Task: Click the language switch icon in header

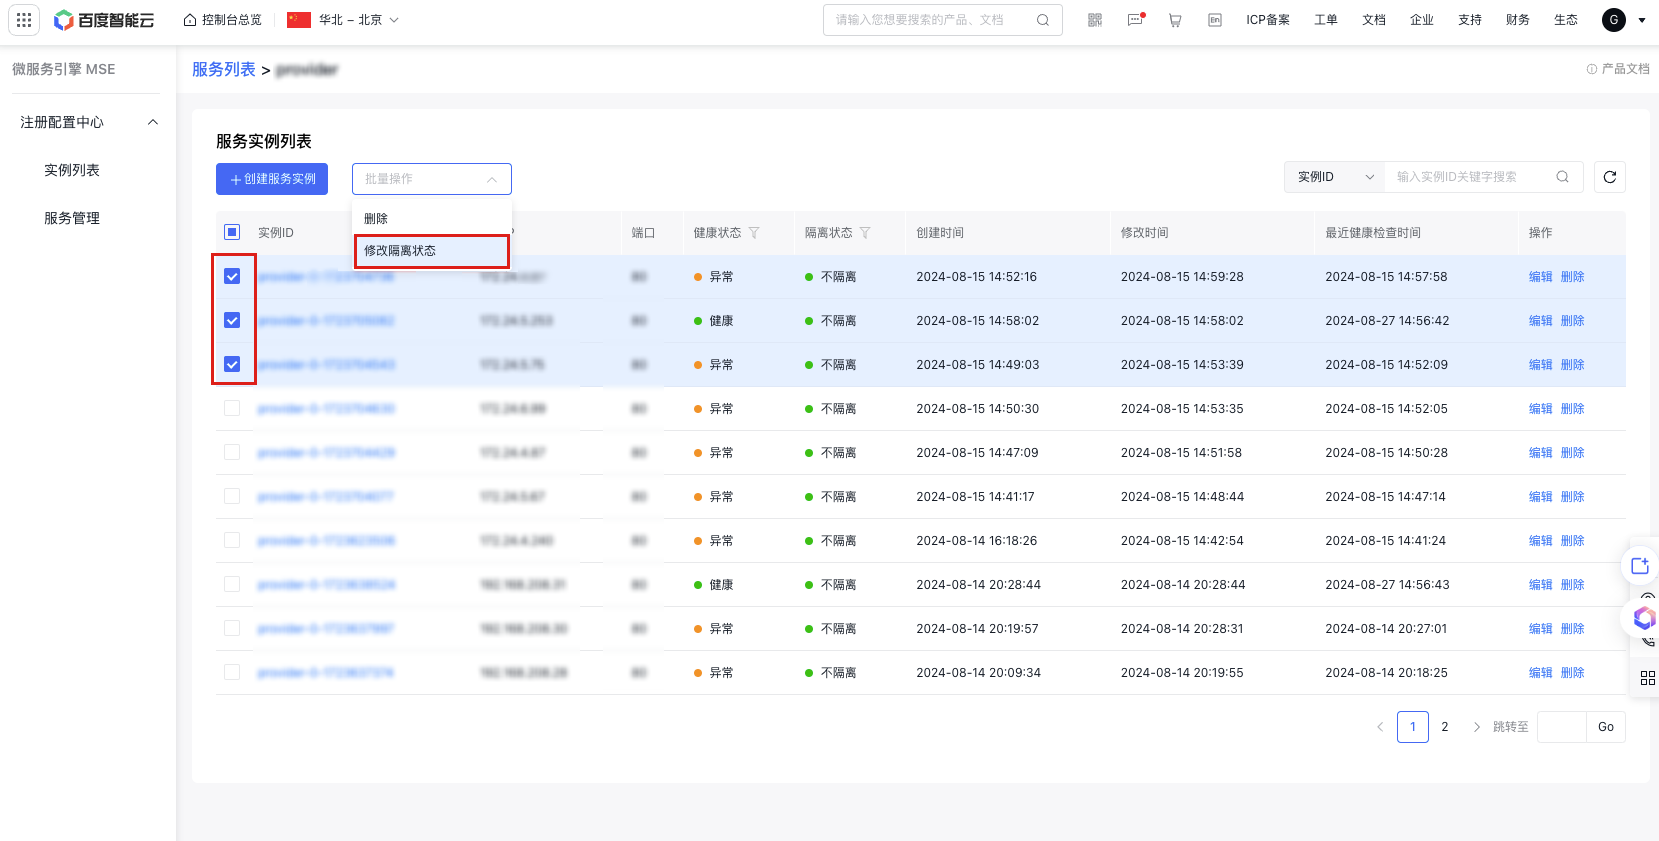Action: coord(1215,20)
